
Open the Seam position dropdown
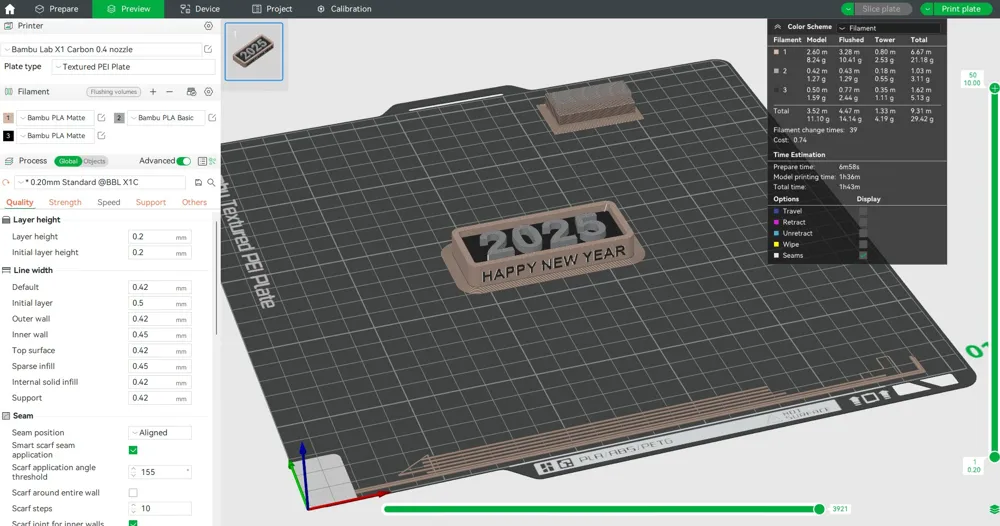point(159,433)
